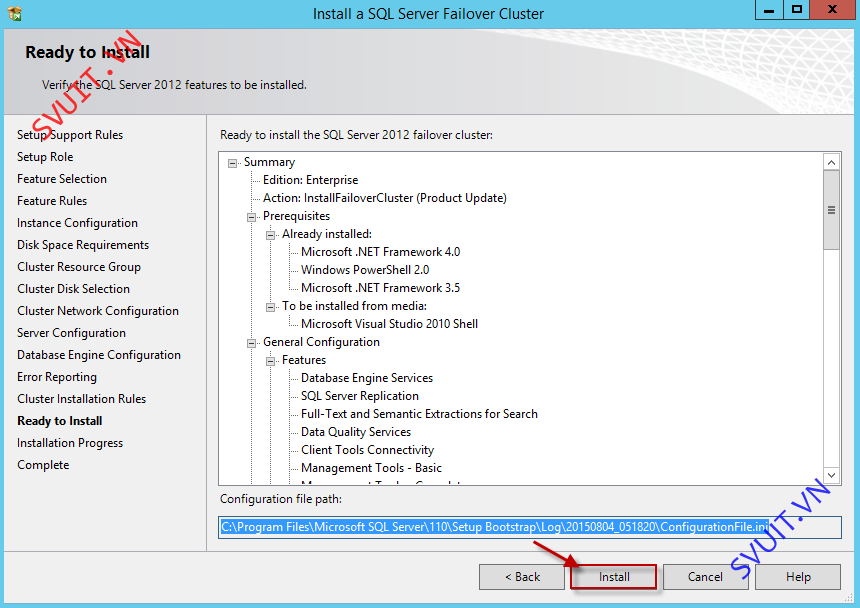Select Microsoft Visual Studio 2010 Shell row
The width and height of the screenshot is (860, 608).
(x=389, y=324)
